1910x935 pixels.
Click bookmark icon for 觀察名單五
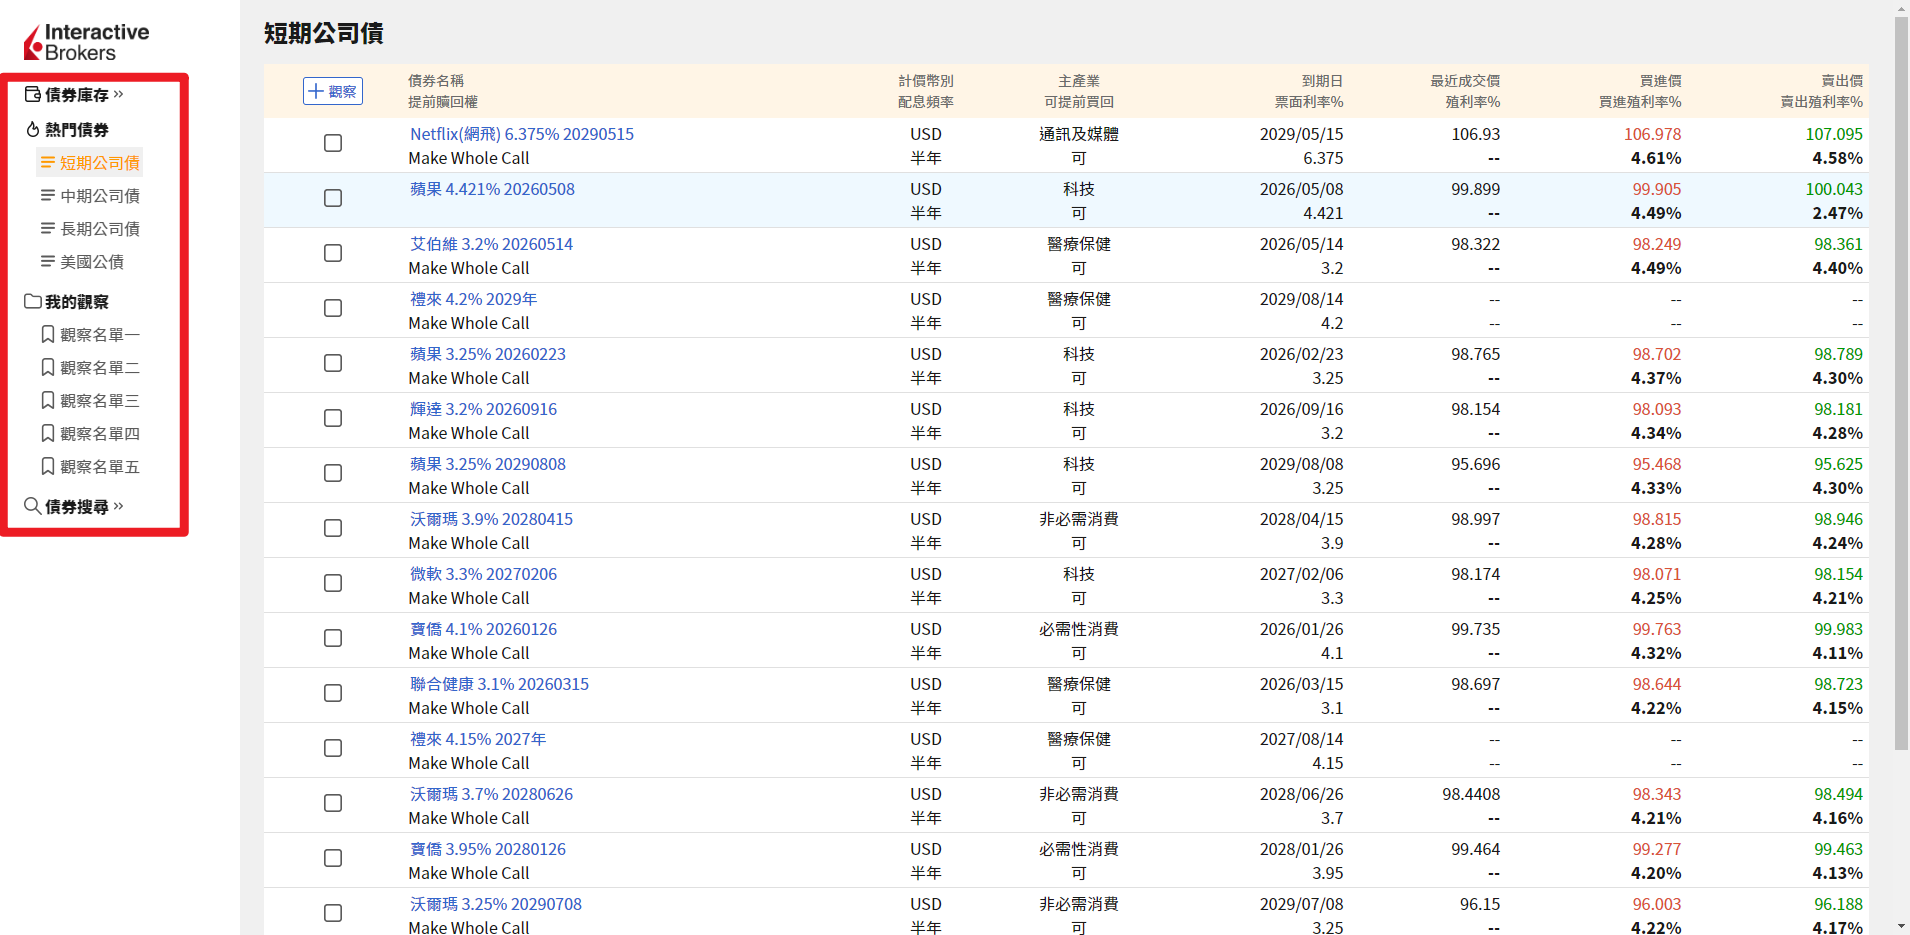pyautogui.click(x=48, y=466)
